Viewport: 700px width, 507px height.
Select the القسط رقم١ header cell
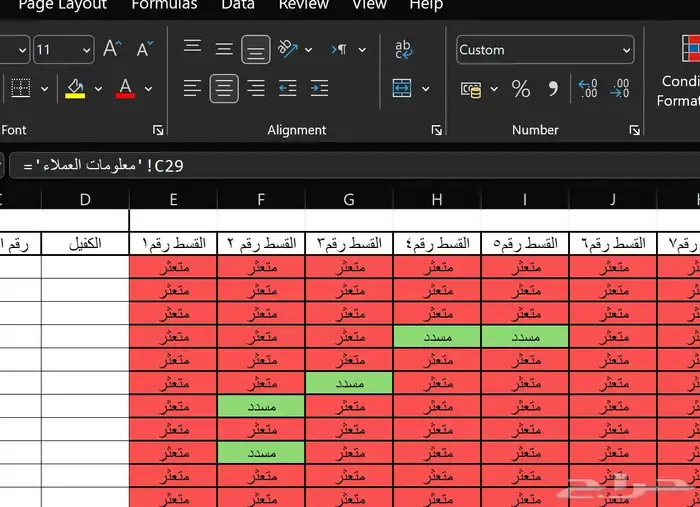[173, 244]
